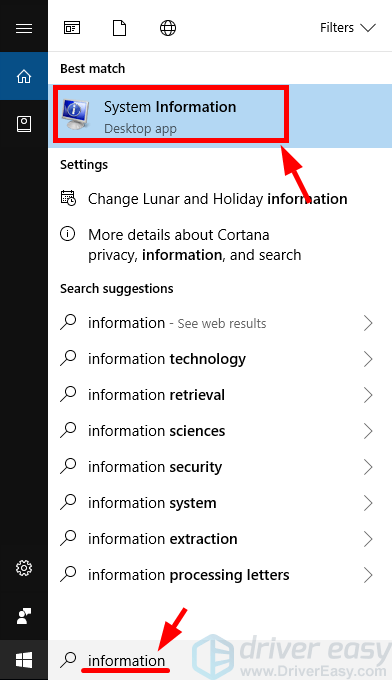Select the Home icon in sidebar
The width and height of the screenshot is (392, 680).
(24, 76)
